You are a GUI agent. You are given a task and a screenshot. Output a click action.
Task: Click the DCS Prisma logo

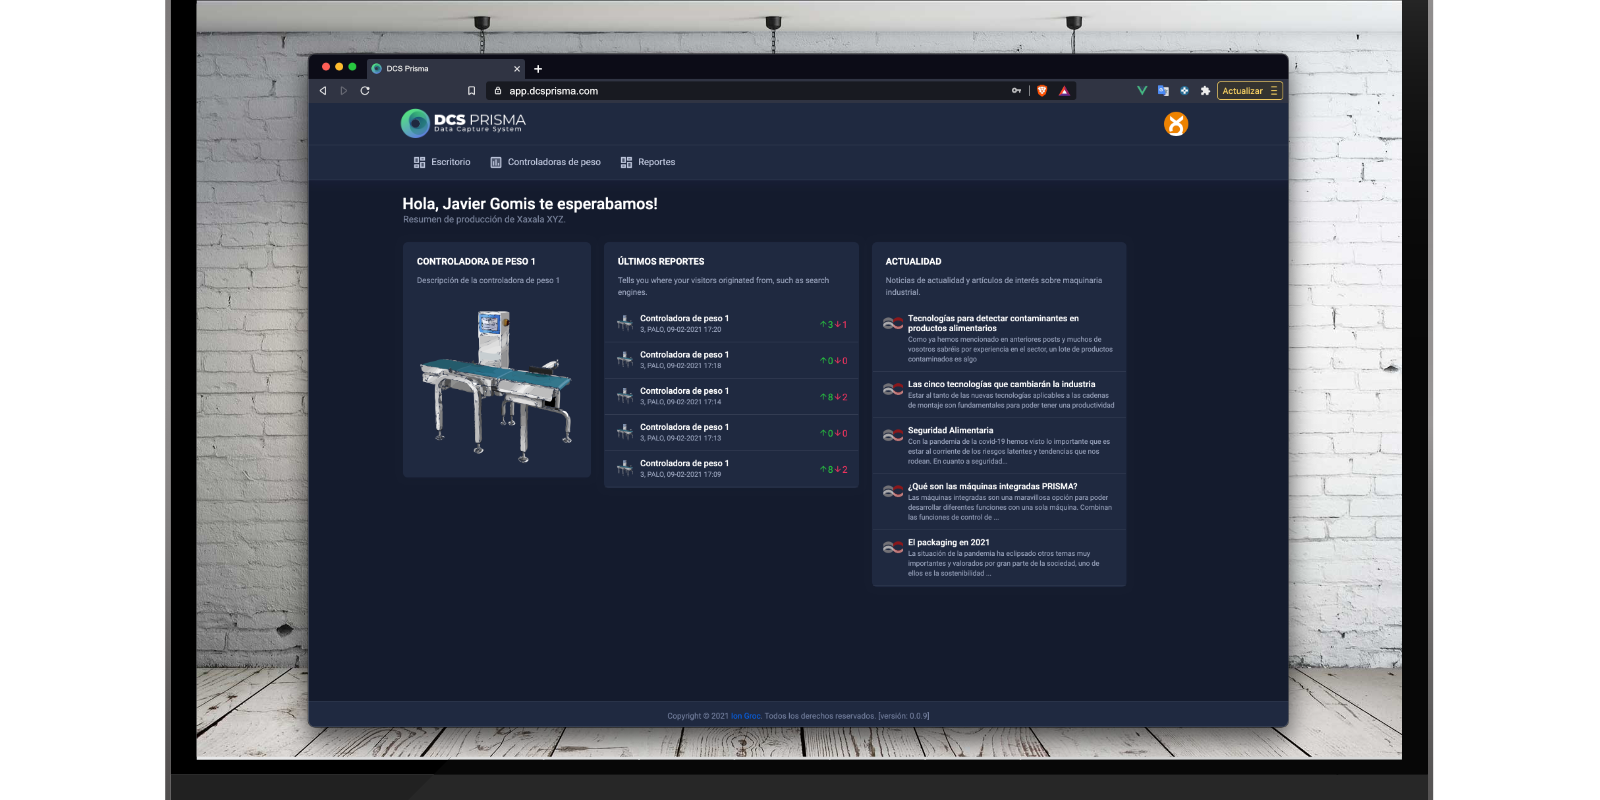(x=463, y=123)
